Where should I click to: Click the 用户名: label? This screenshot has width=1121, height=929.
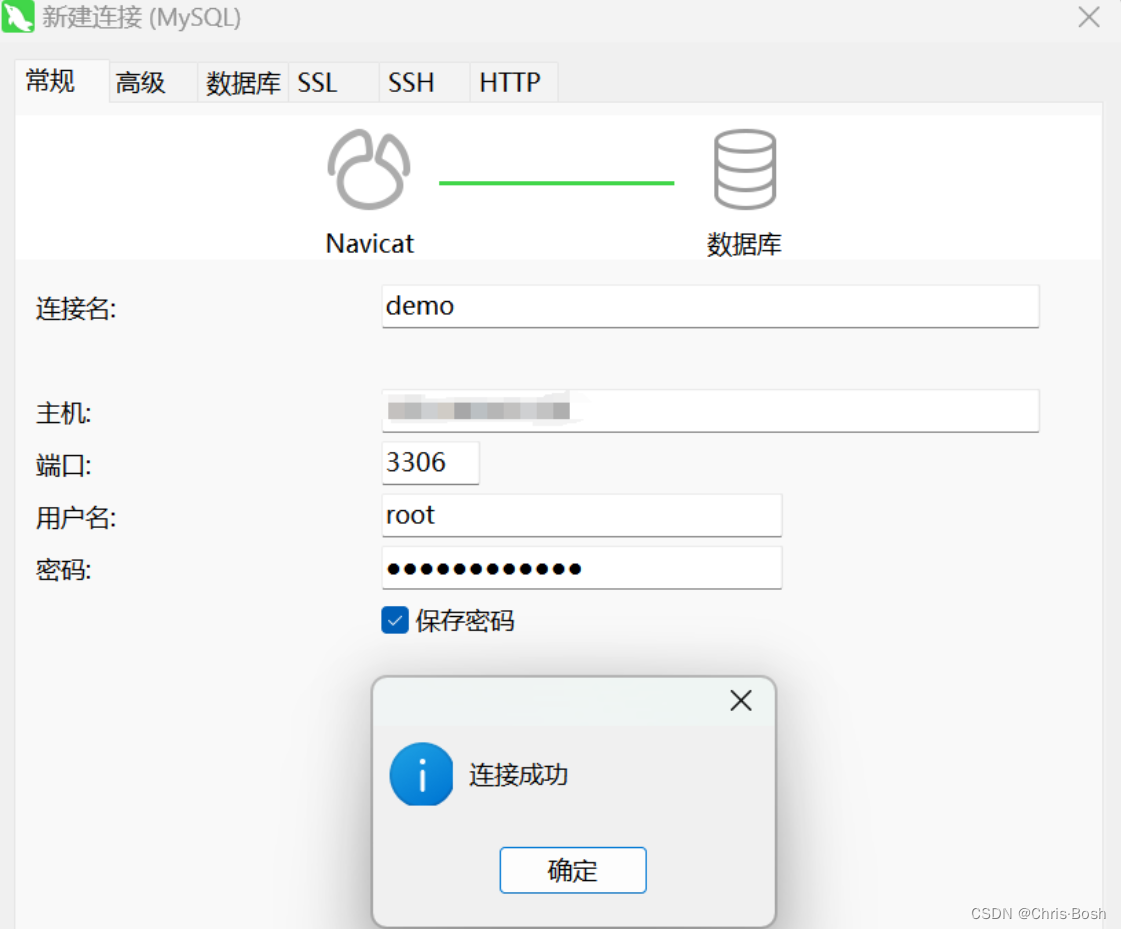pos(76,518)
